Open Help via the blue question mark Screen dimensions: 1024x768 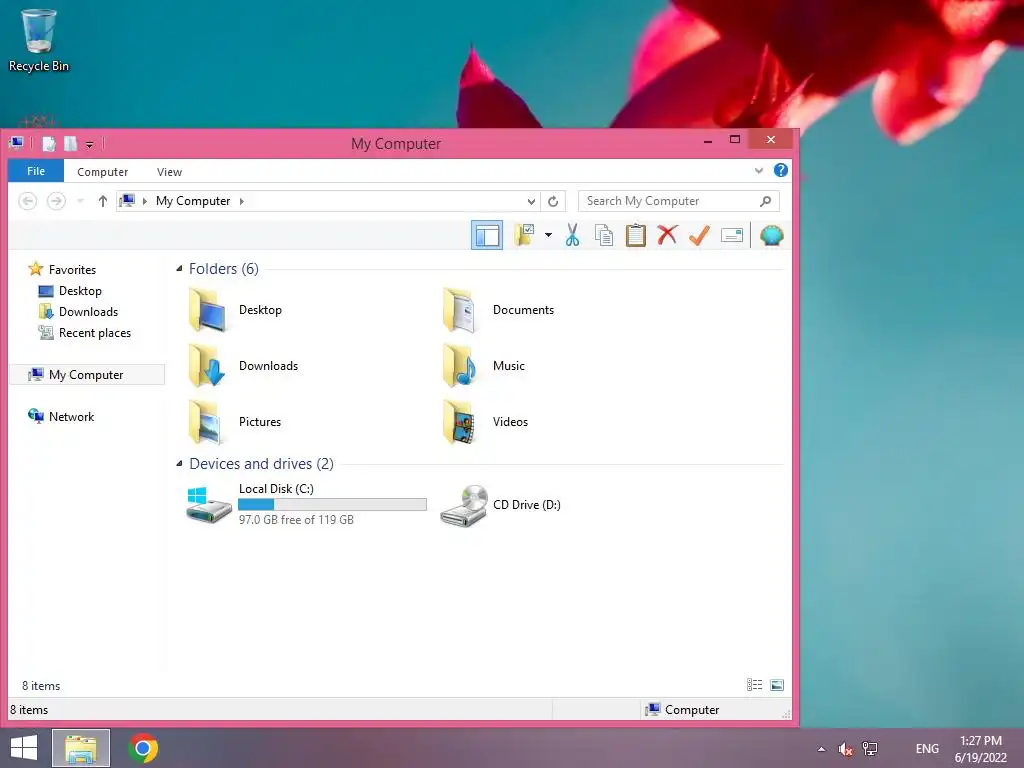(x=780, y=170)
